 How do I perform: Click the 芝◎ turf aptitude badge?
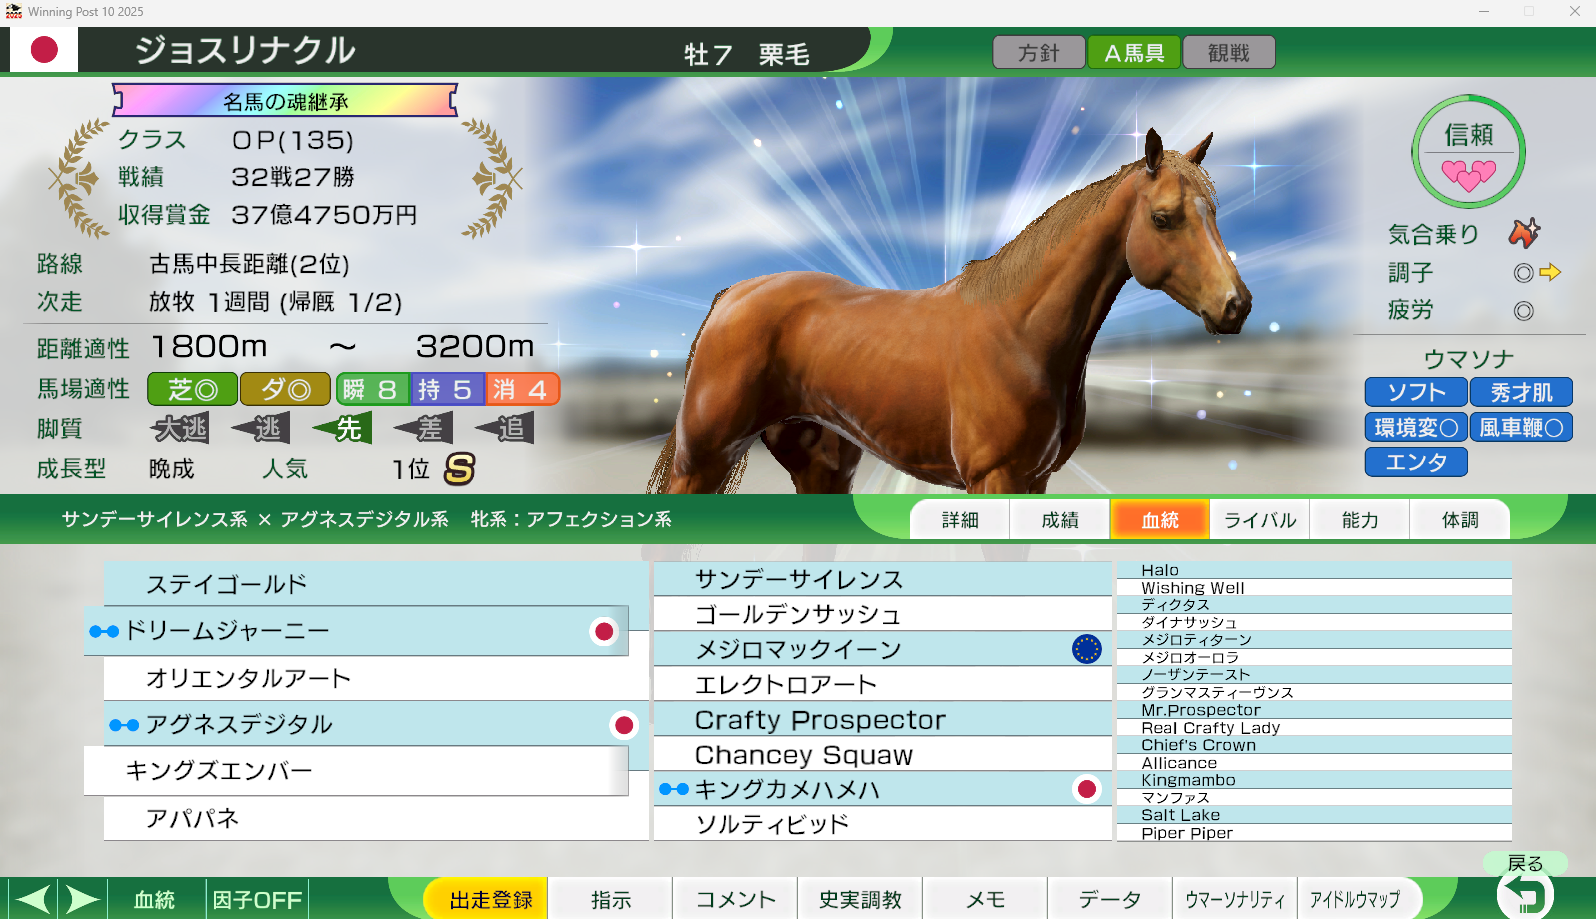(192, 389)
